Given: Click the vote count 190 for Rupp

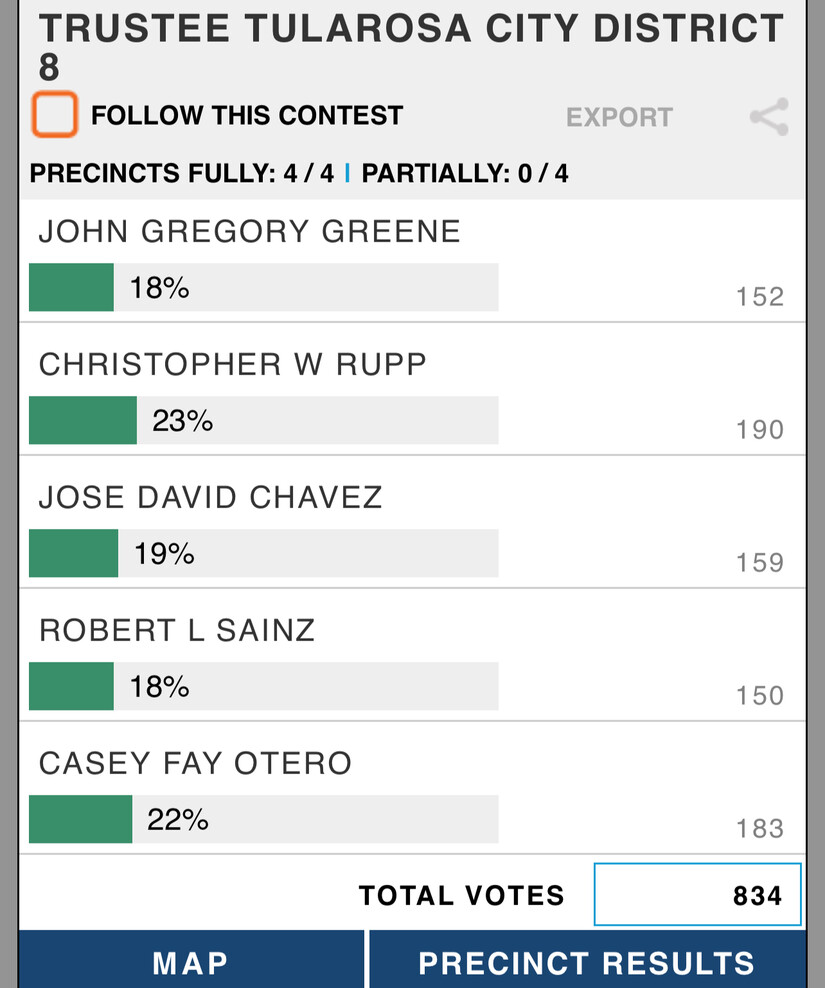Looking at the screenshot, I should tap(759, 430).
